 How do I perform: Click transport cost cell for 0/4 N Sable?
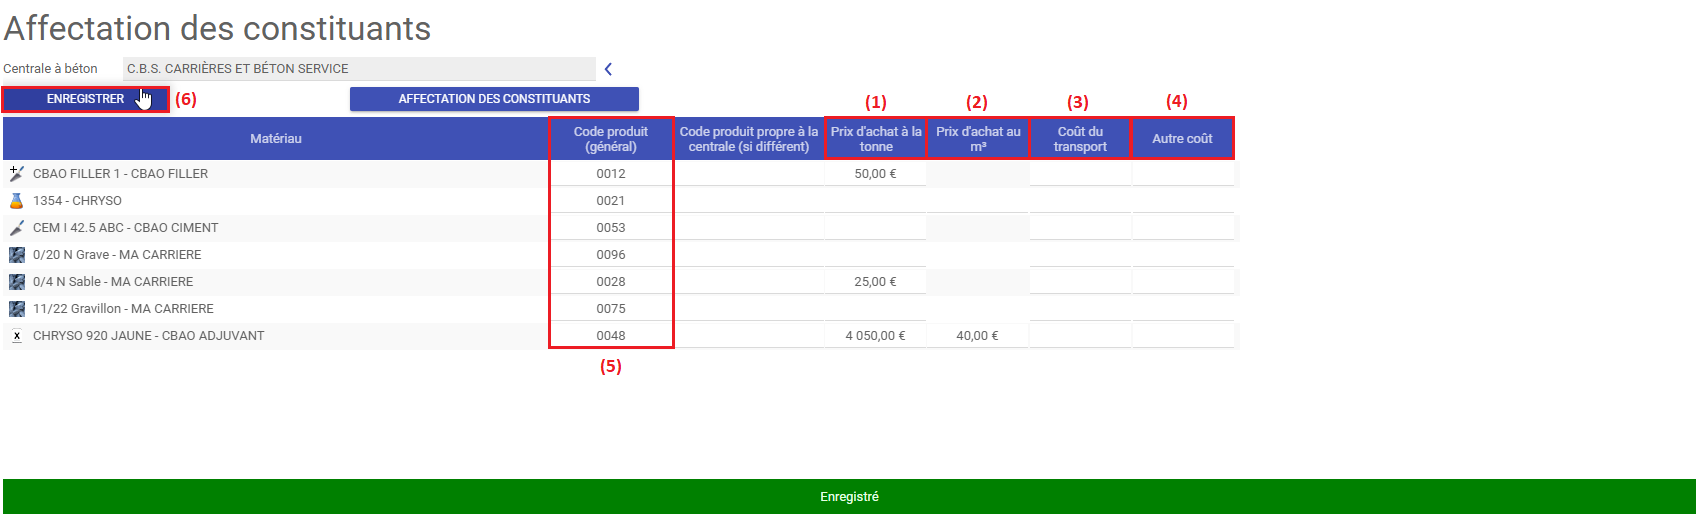tap(1080, 281)
